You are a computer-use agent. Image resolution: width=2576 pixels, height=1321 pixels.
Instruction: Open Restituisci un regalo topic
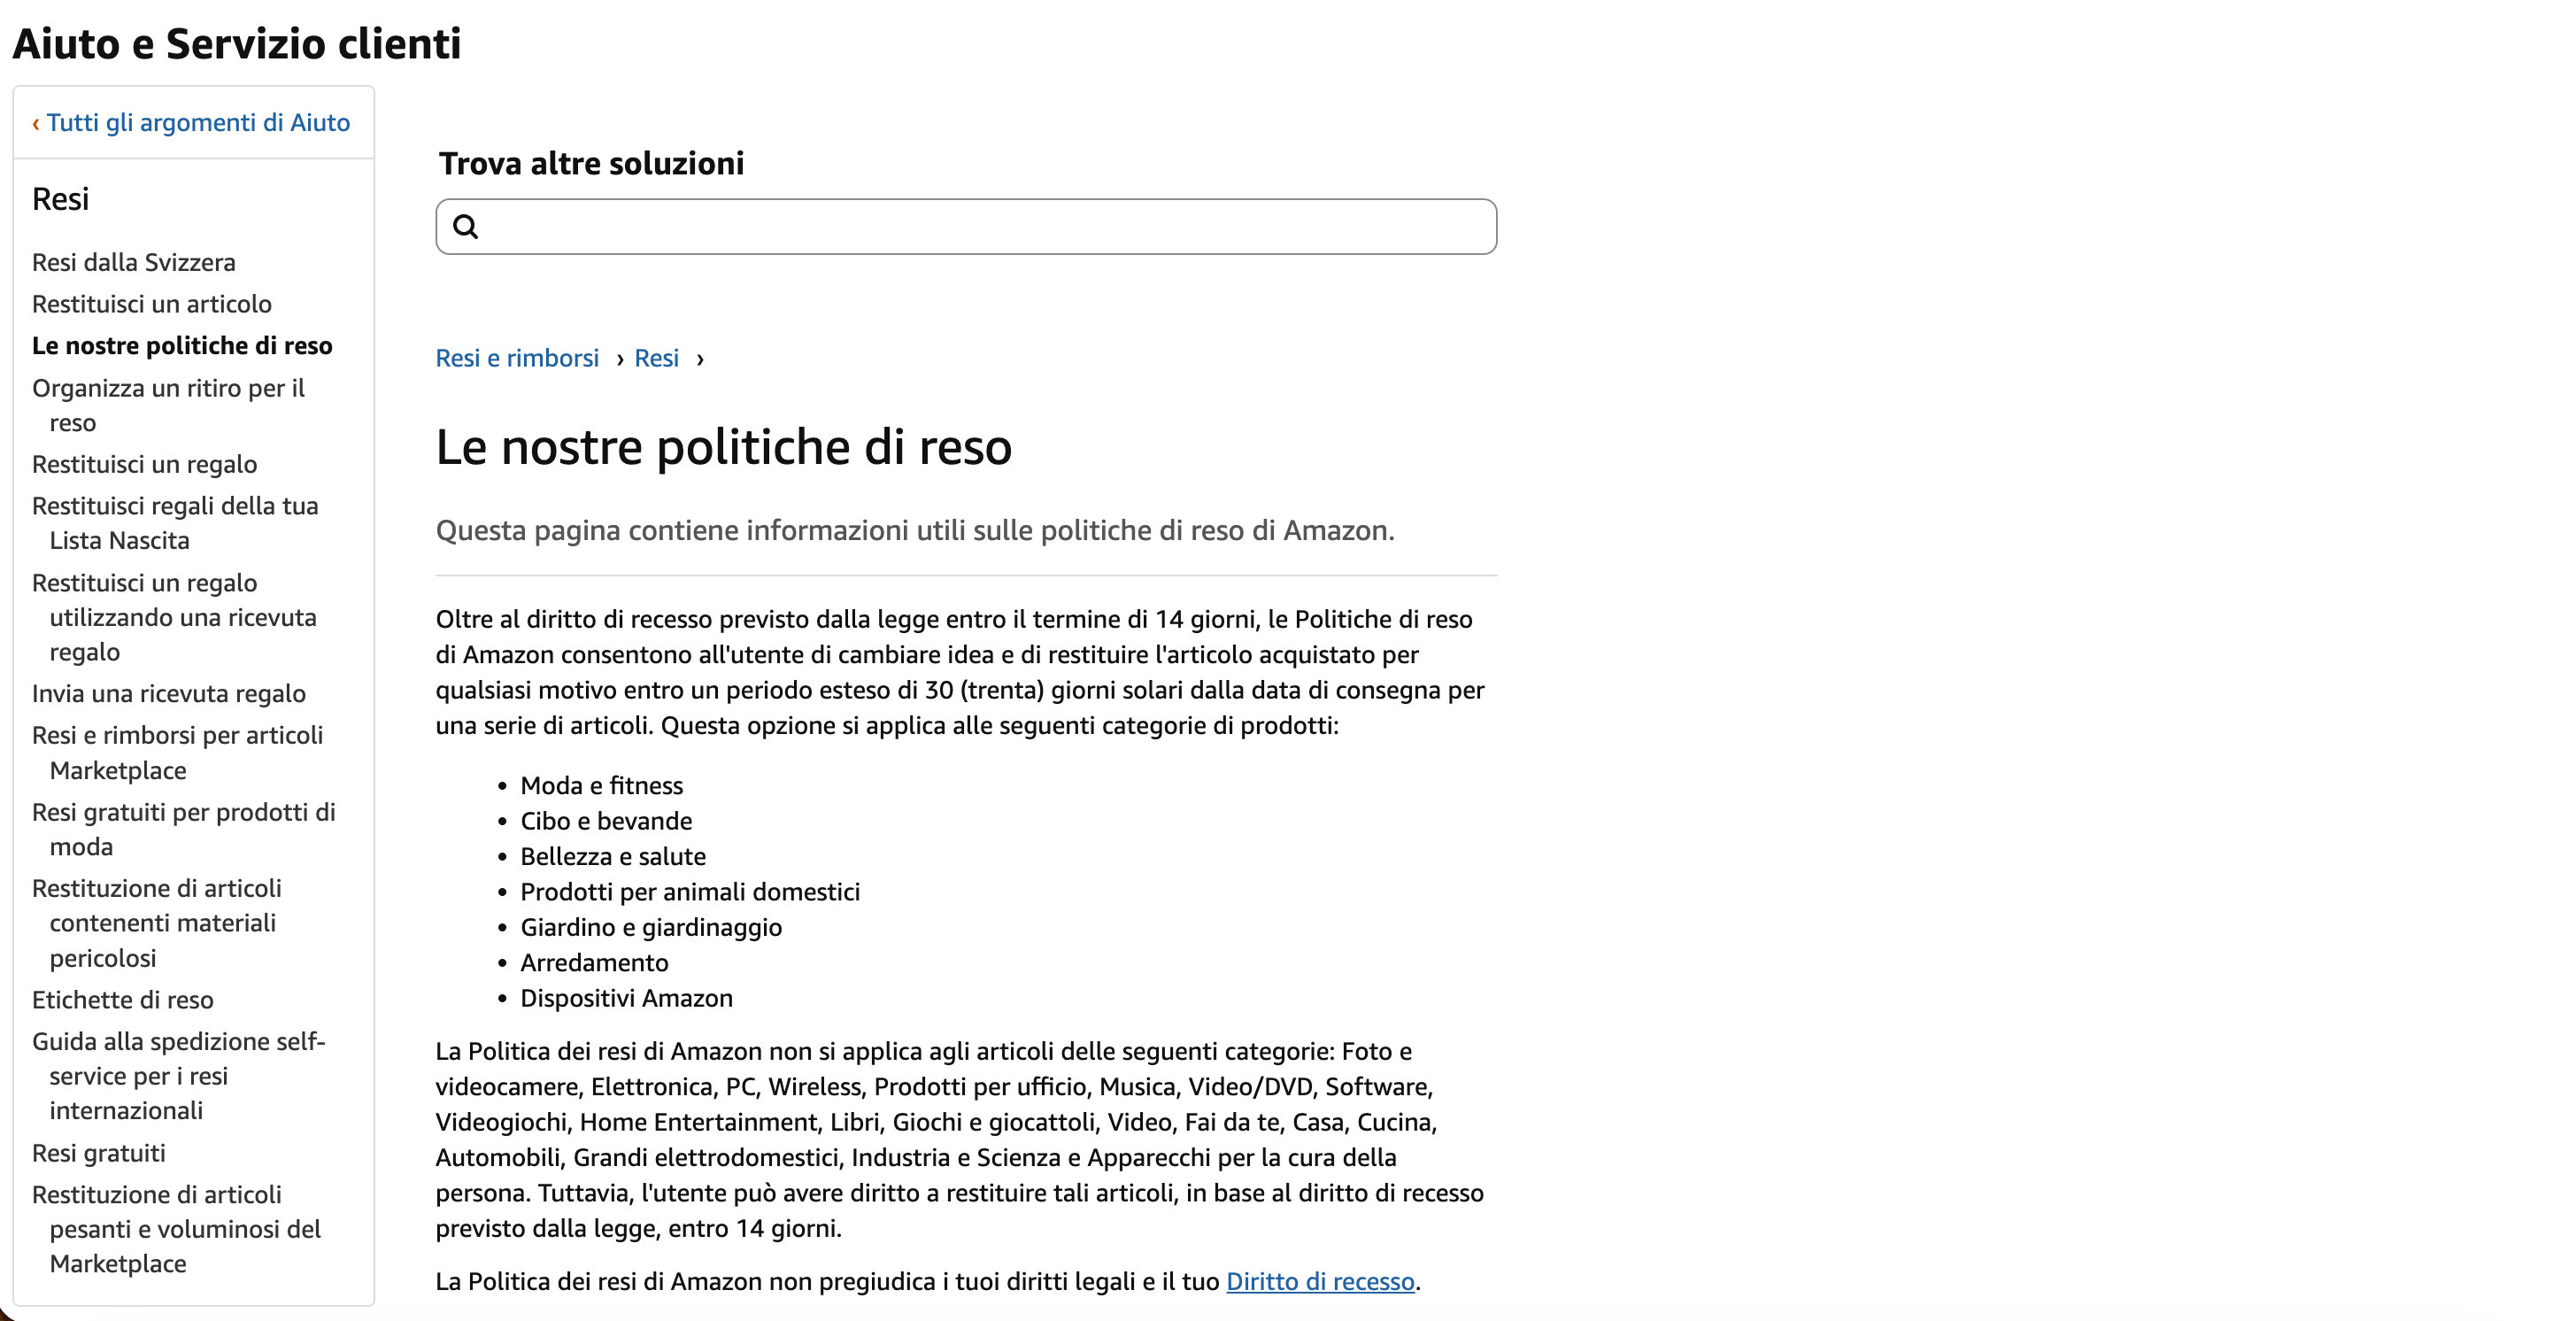coord(145,465)
